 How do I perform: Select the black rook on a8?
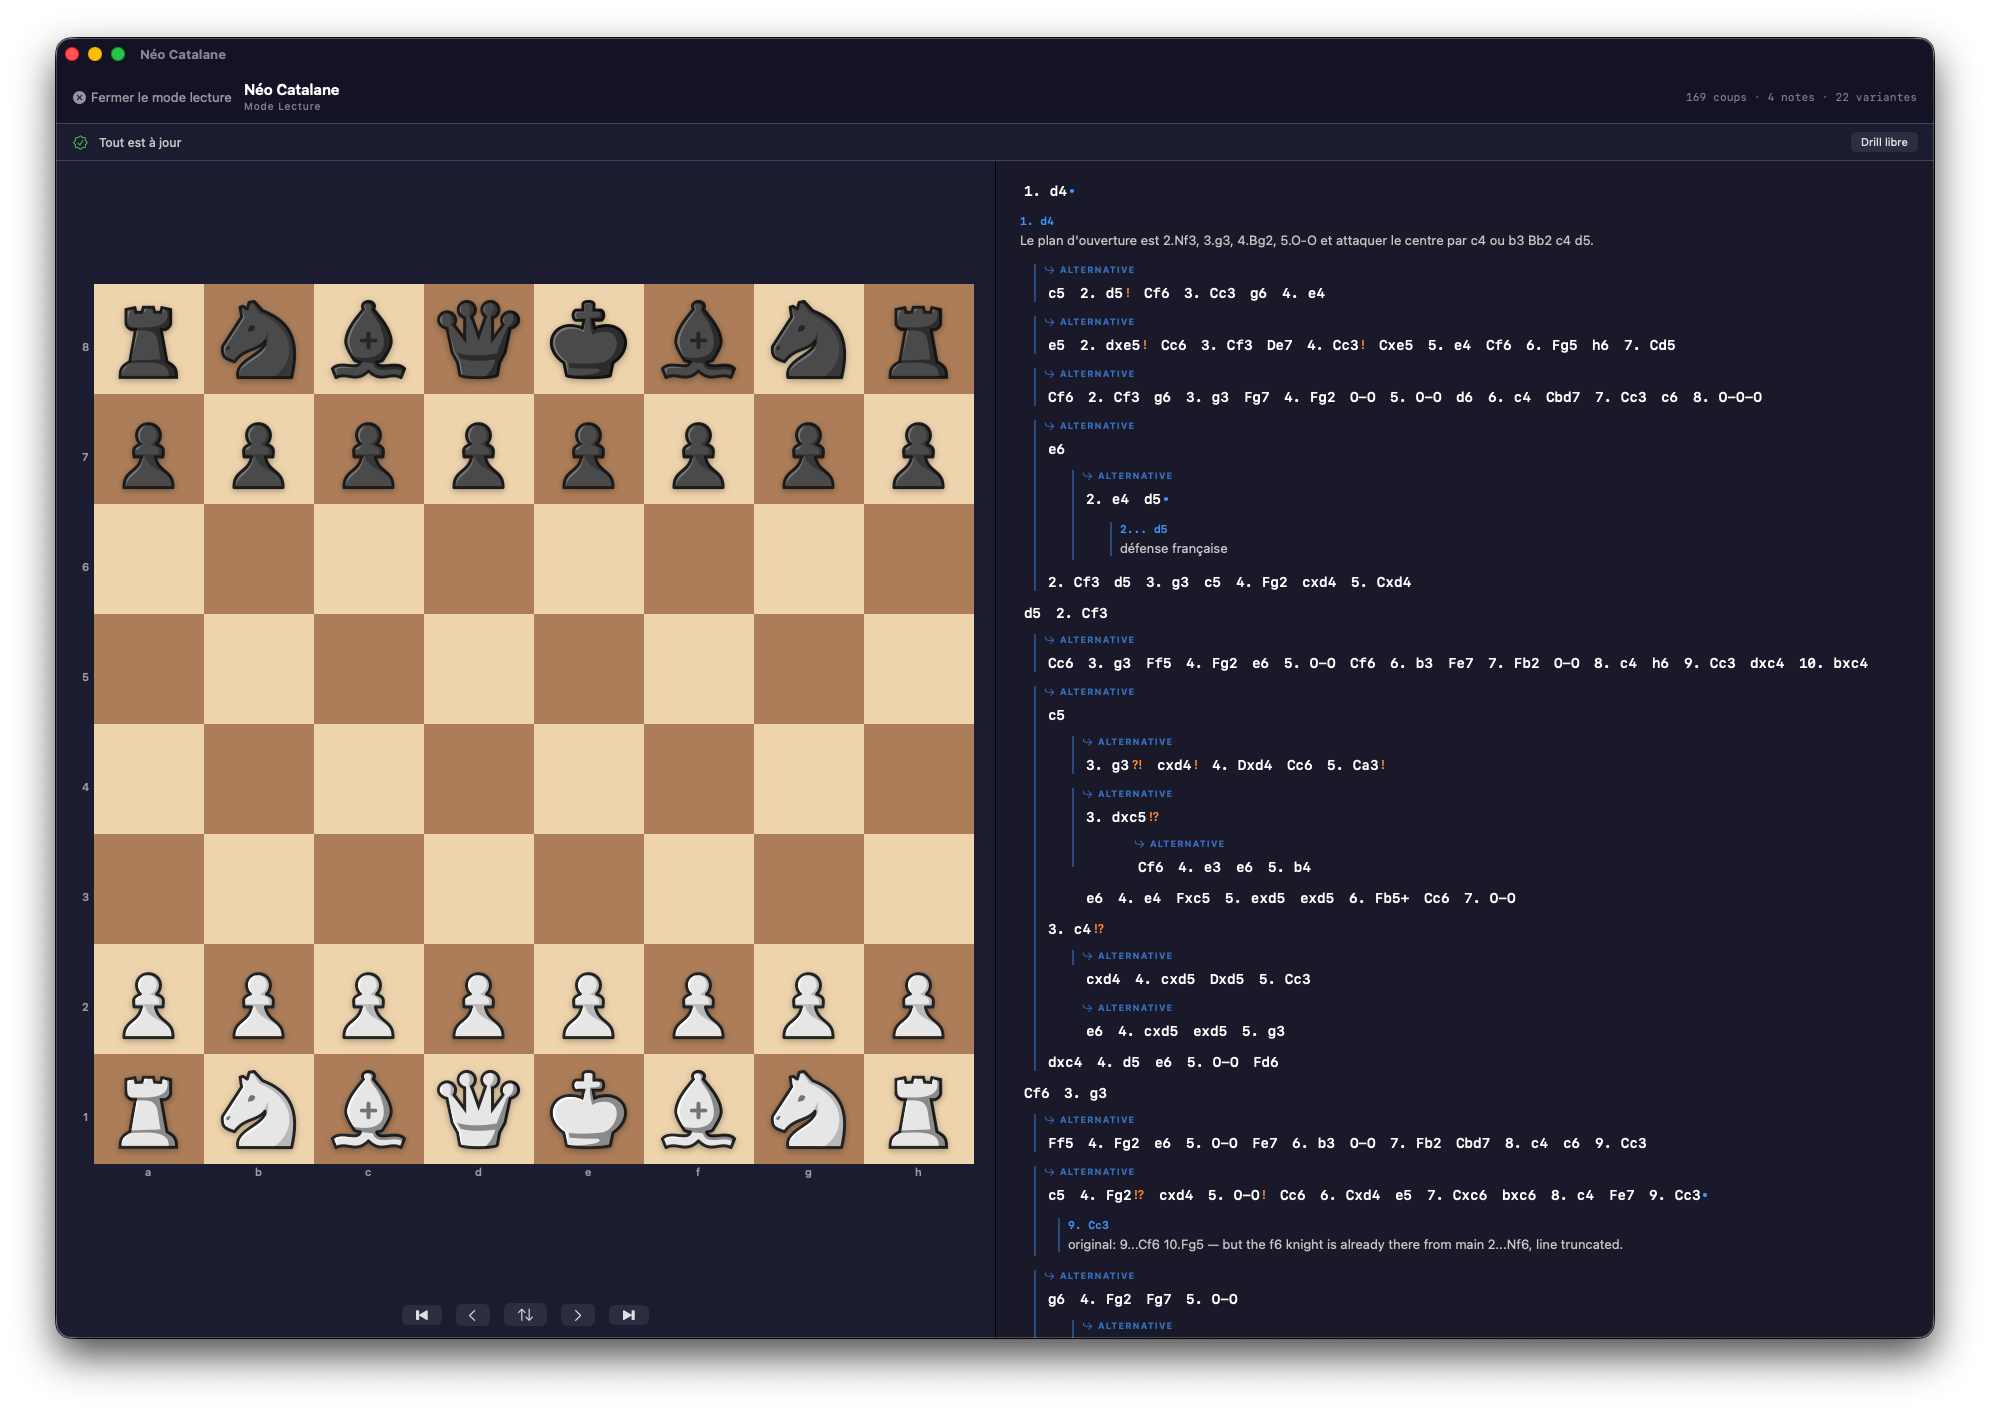(149, 339)
